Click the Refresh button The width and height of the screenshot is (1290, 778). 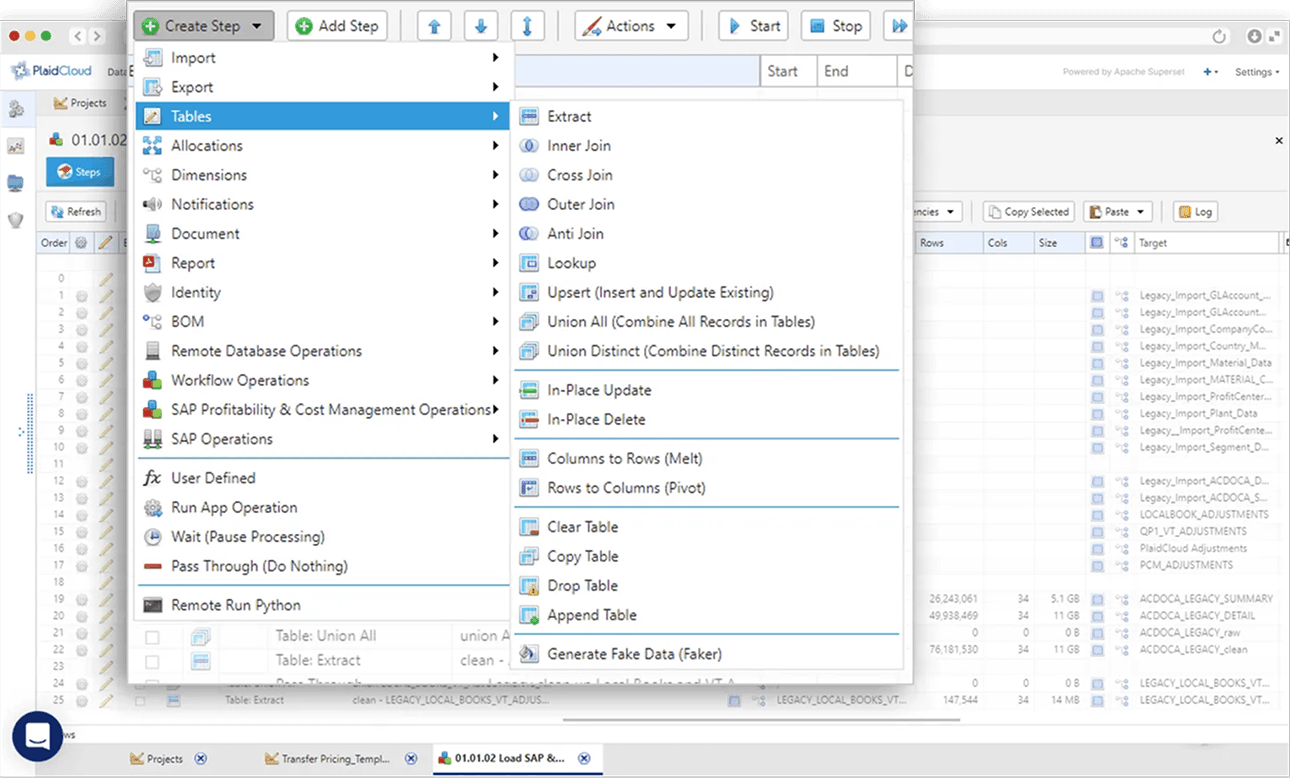[x=75, y=212]
